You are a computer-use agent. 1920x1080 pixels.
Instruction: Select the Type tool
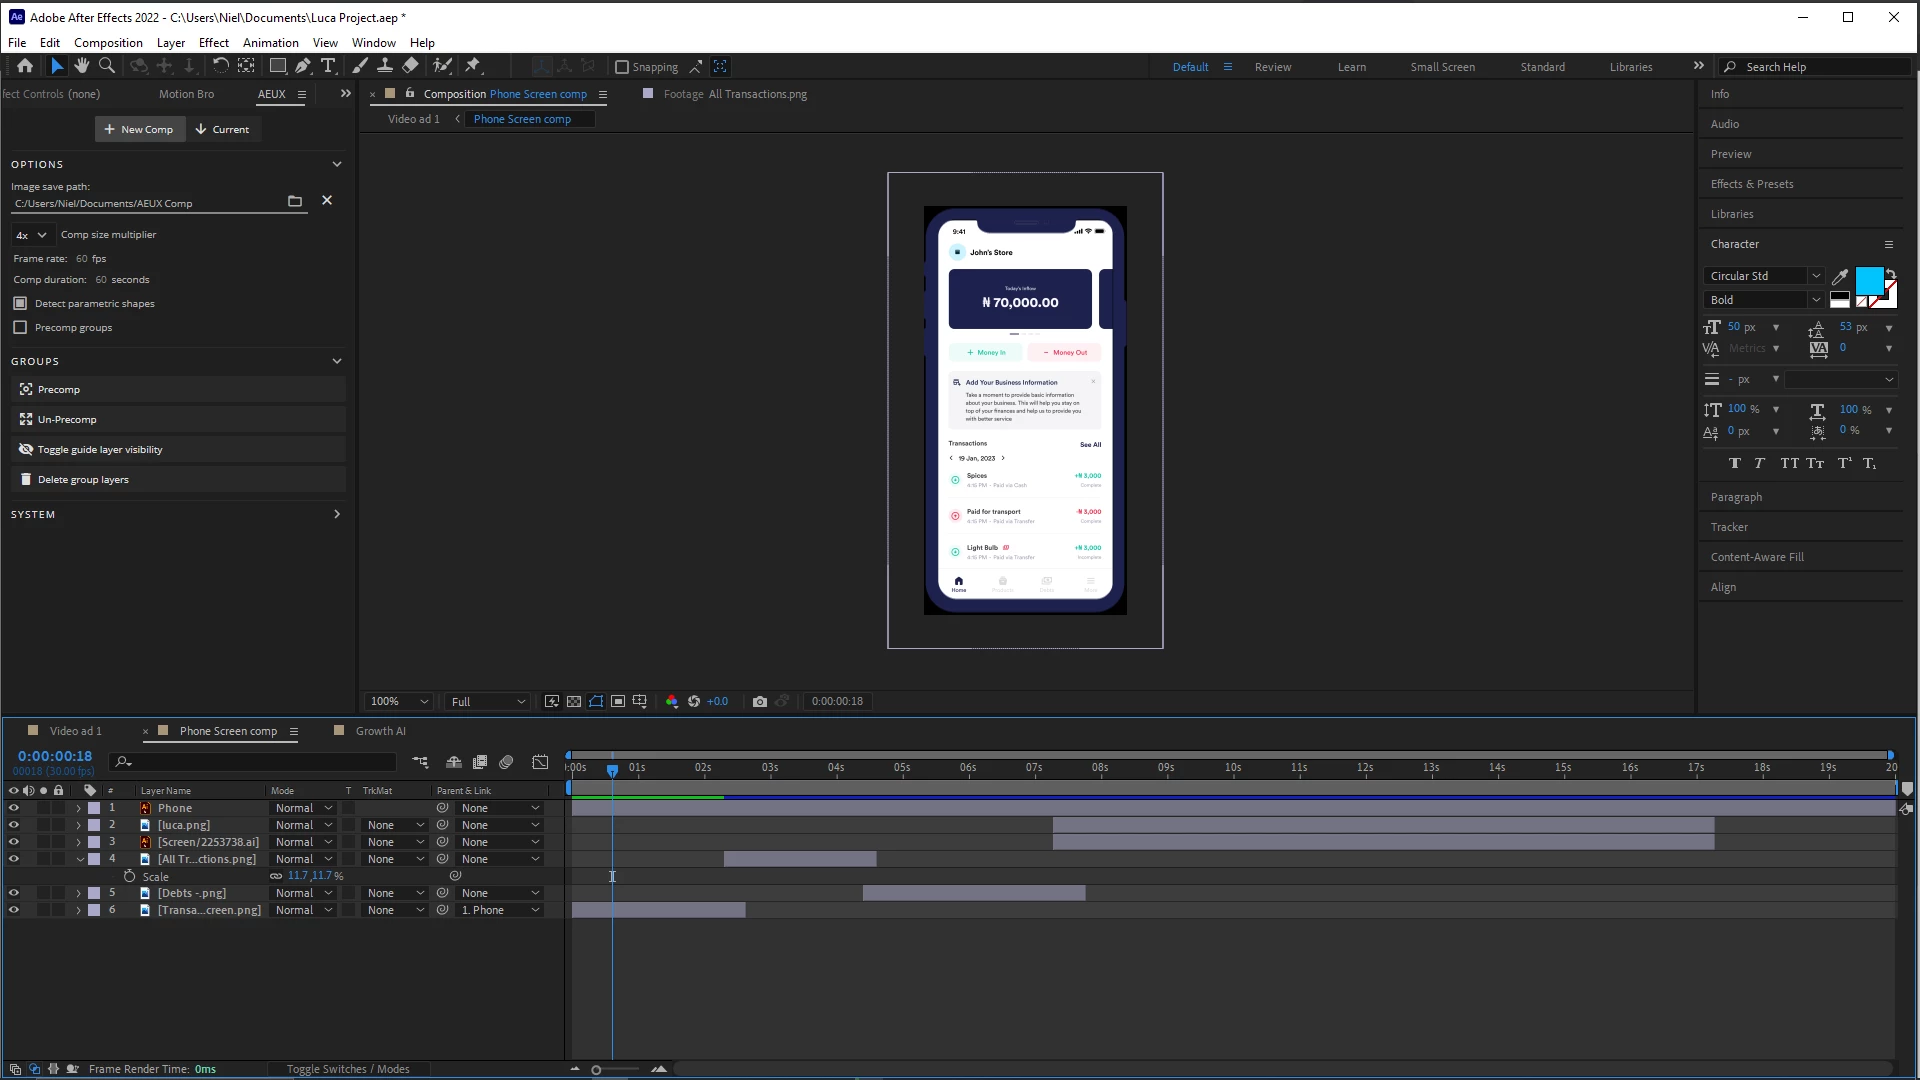[328, 66]
